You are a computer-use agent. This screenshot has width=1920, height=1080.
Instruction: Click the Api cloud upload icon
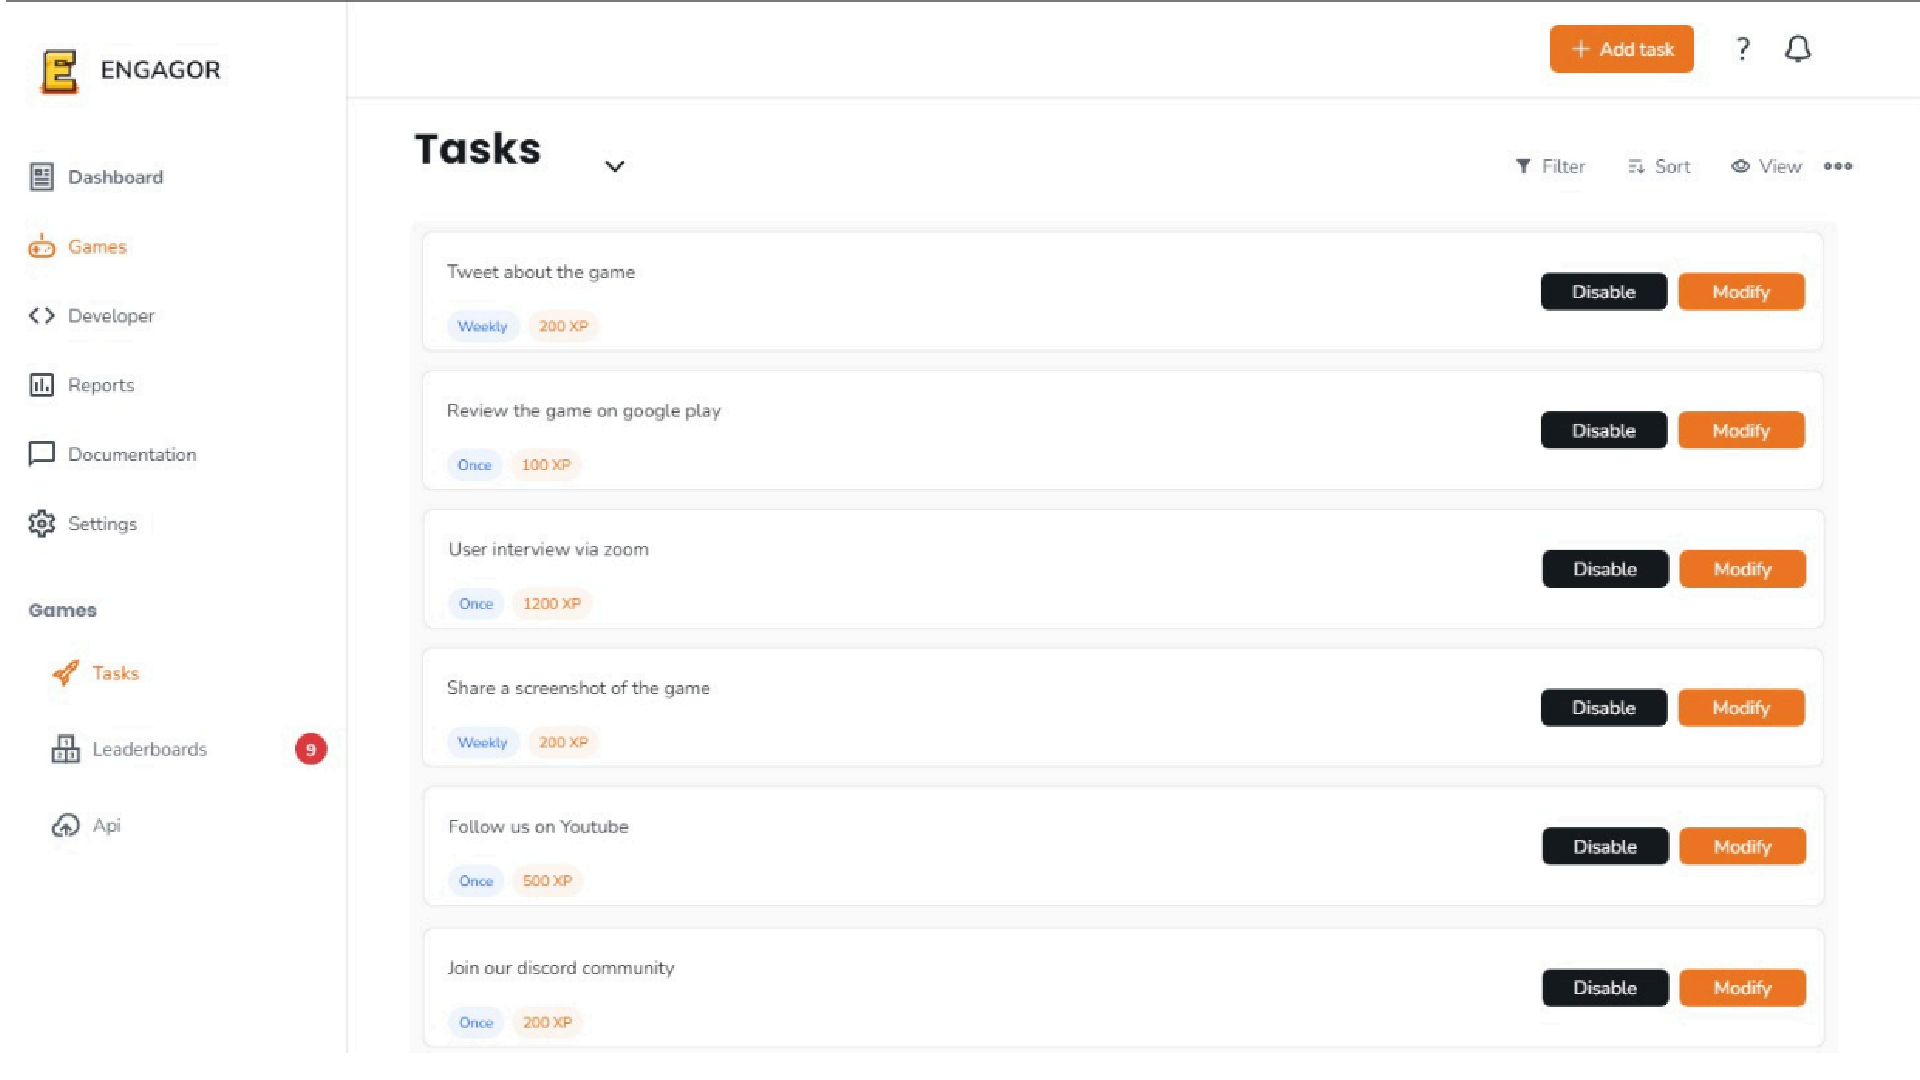pos(65,825)
